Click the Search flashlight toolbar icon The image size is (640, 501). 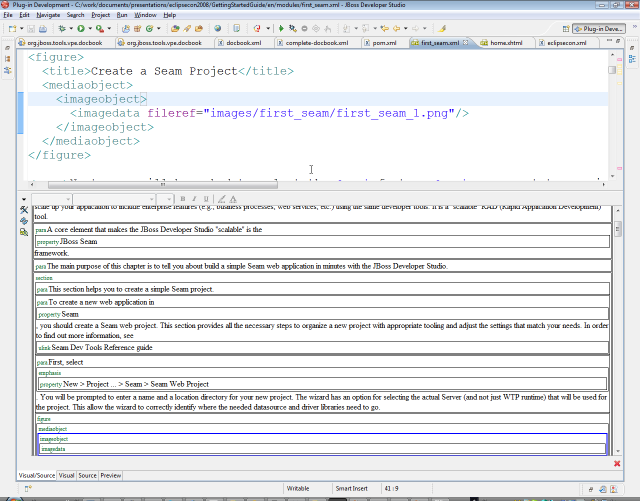click(187, 29)
